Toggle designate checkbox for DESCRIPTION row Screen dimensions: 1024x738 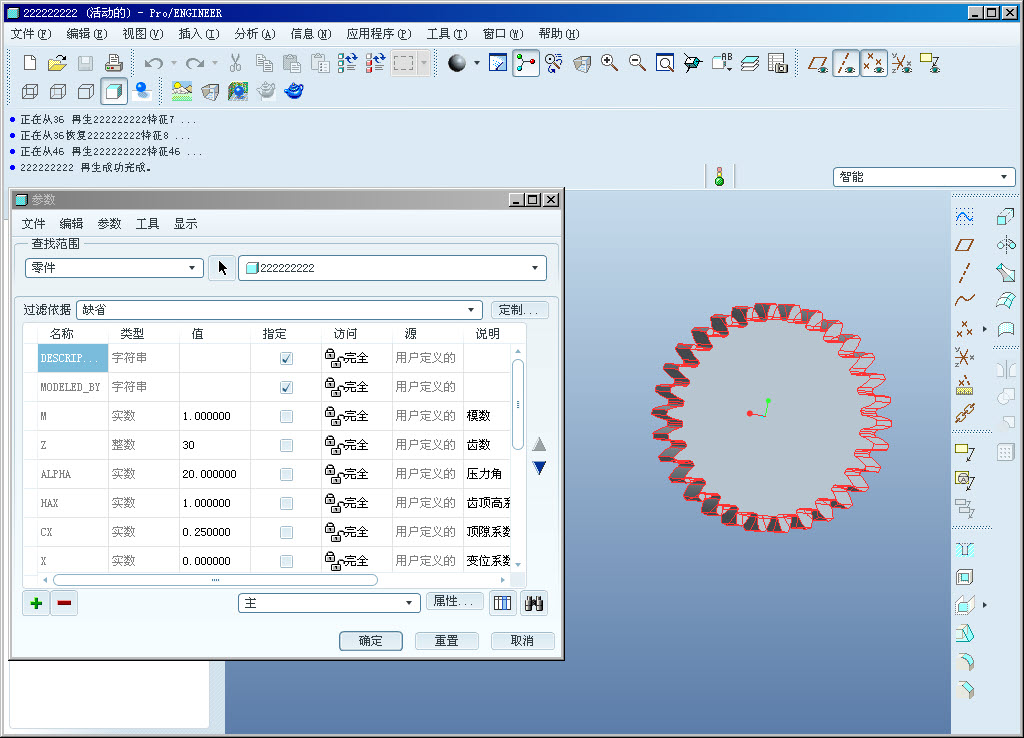point(286,359)
